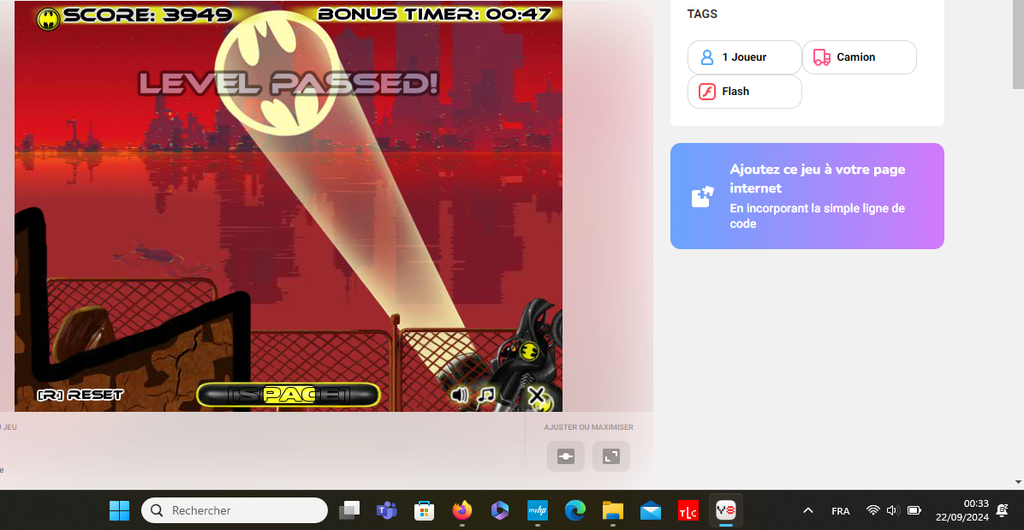Open the Flash tag

click(x=744, y=91)
